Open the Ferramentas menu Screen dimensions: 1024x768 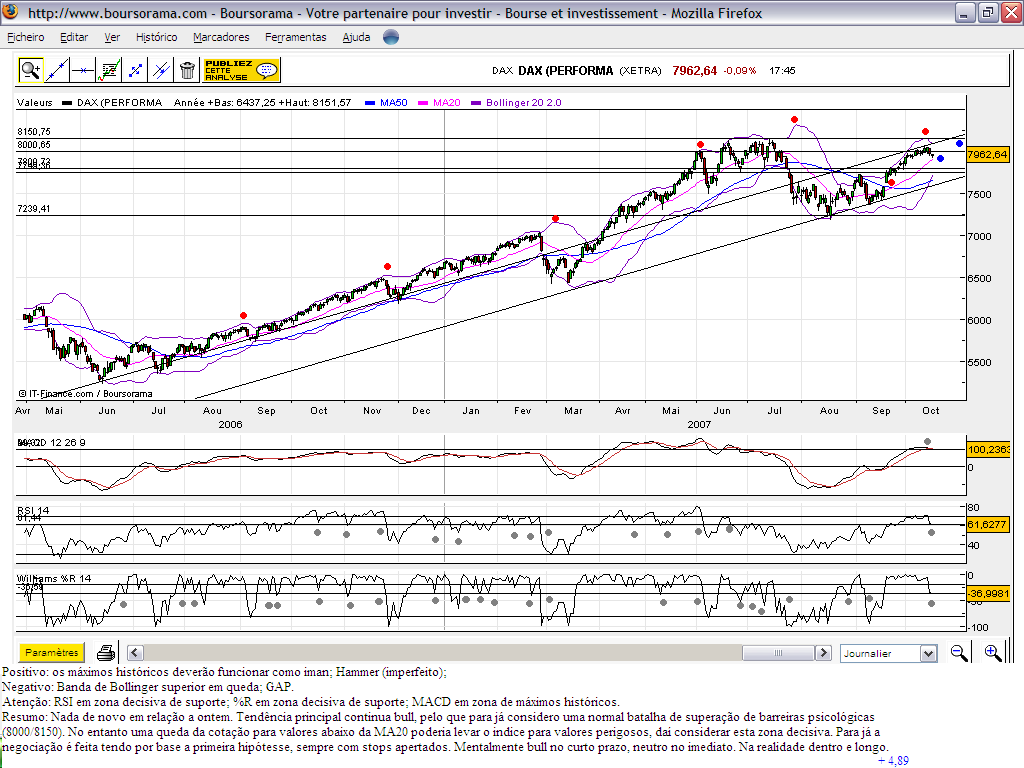[x=296, y=37]
